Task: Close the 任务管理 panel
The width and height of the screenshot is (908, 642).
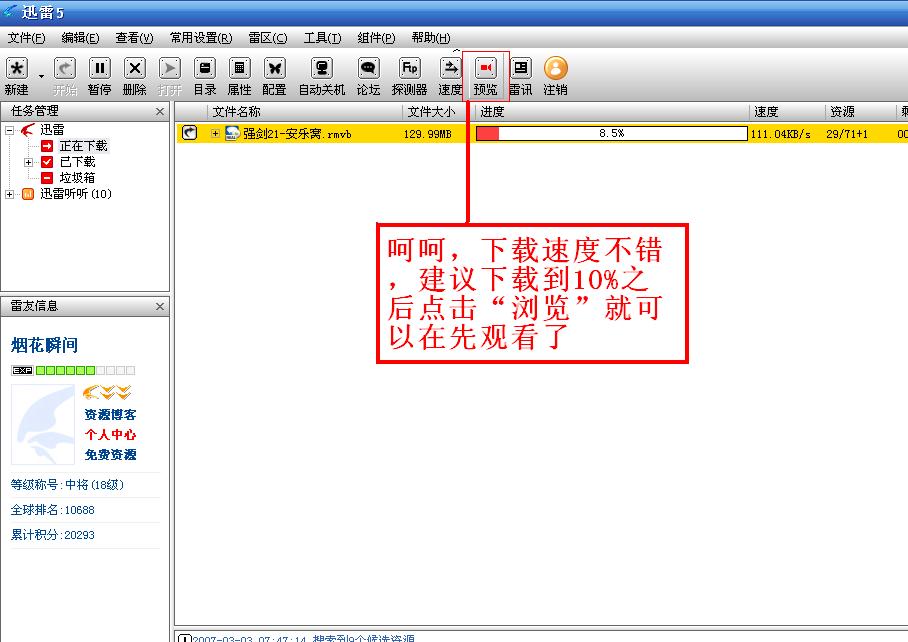Action: (160, 112)
